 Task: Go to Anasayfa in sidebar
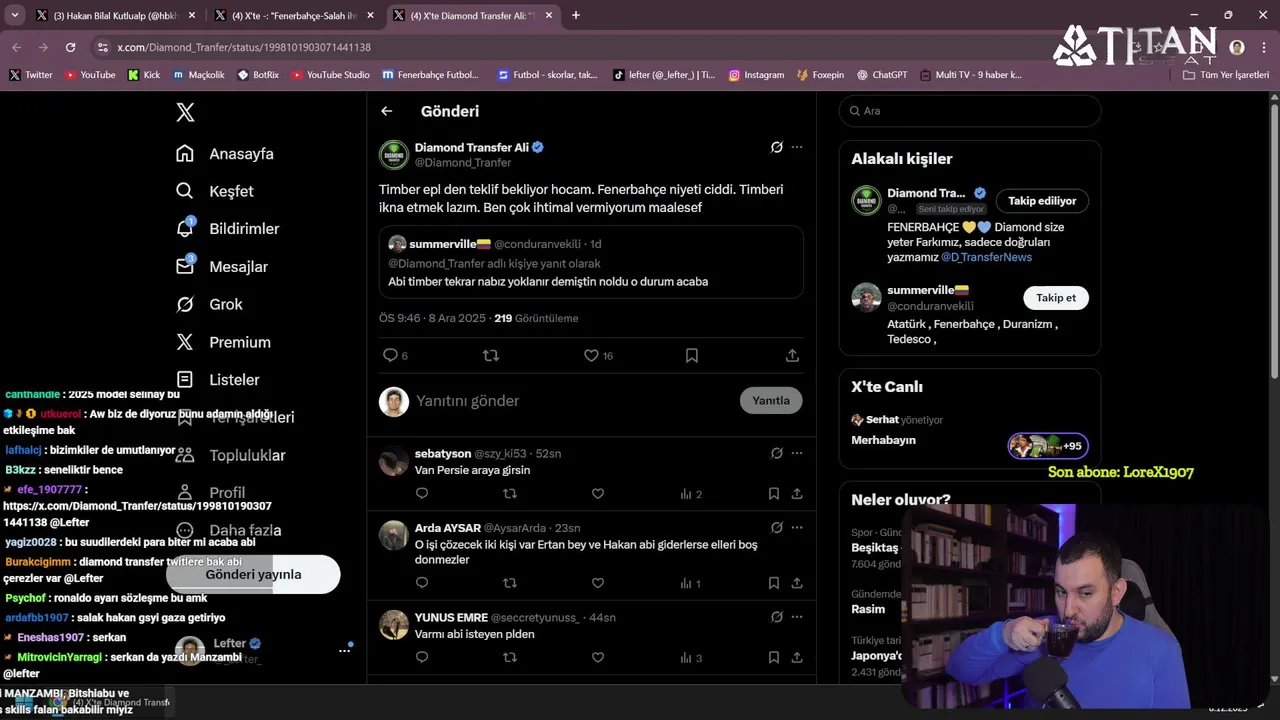coord(225,154)
